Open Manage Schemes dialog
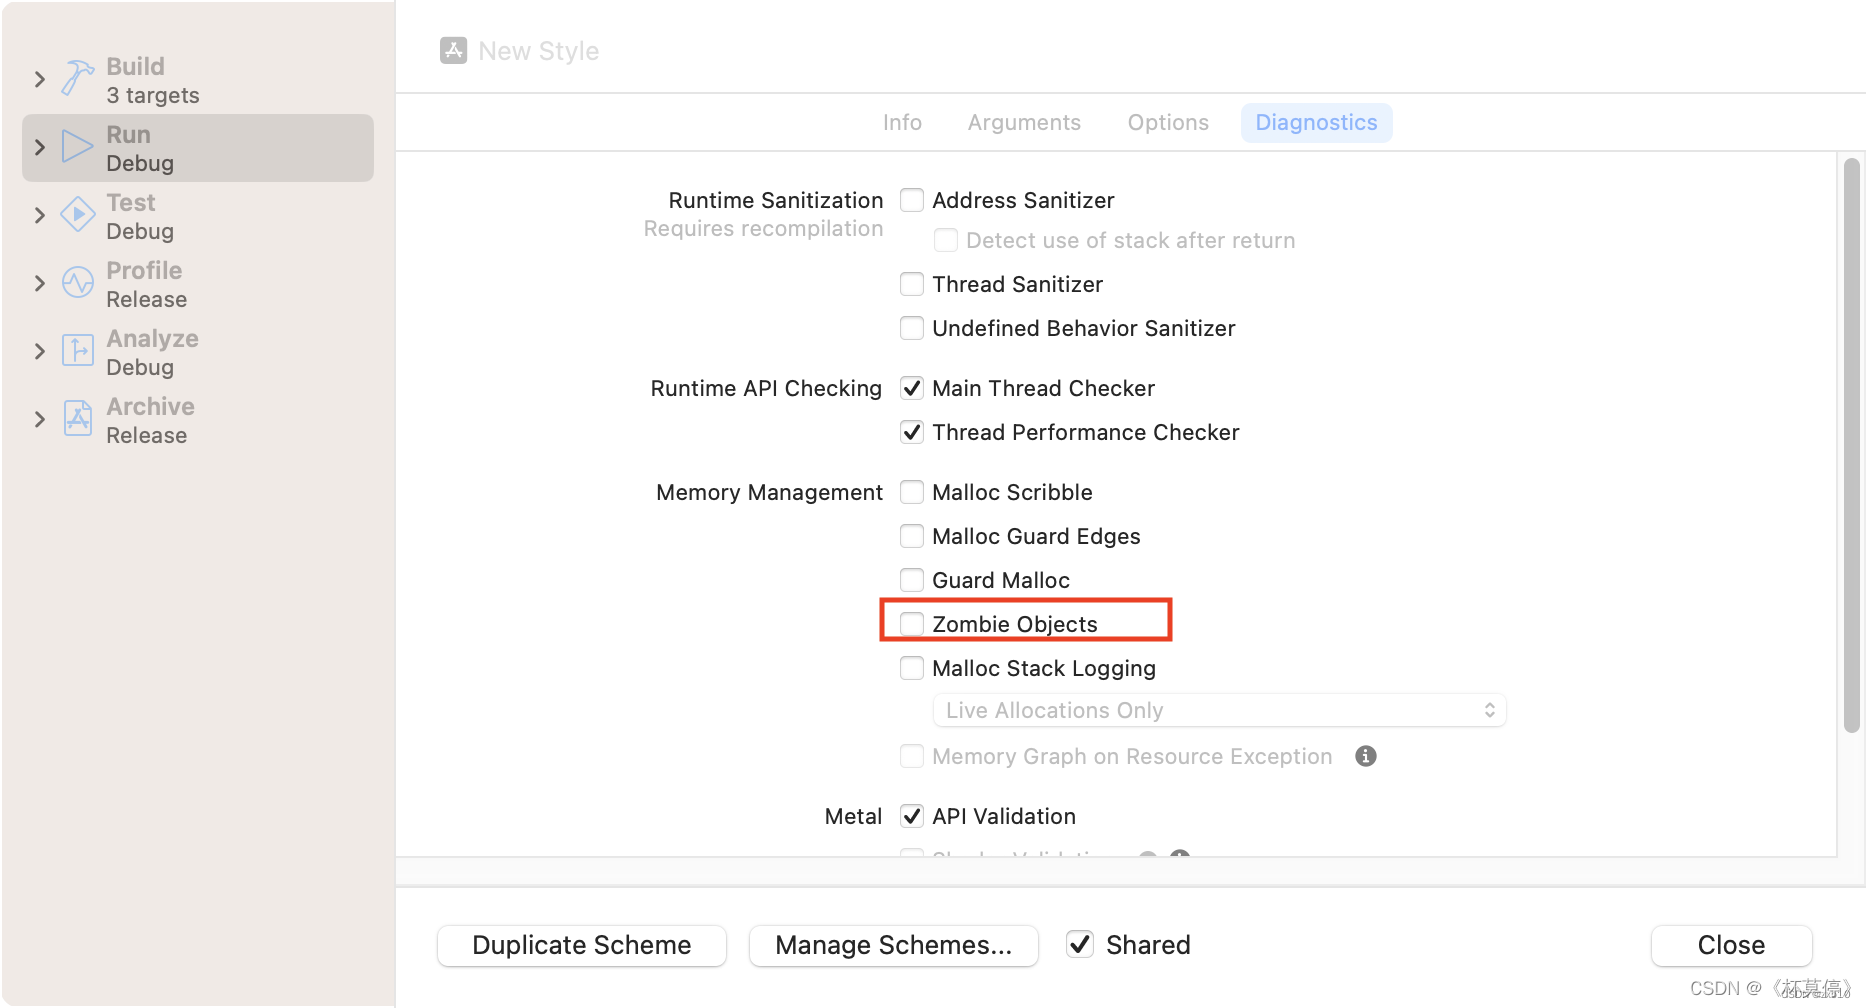 (894, 945)
